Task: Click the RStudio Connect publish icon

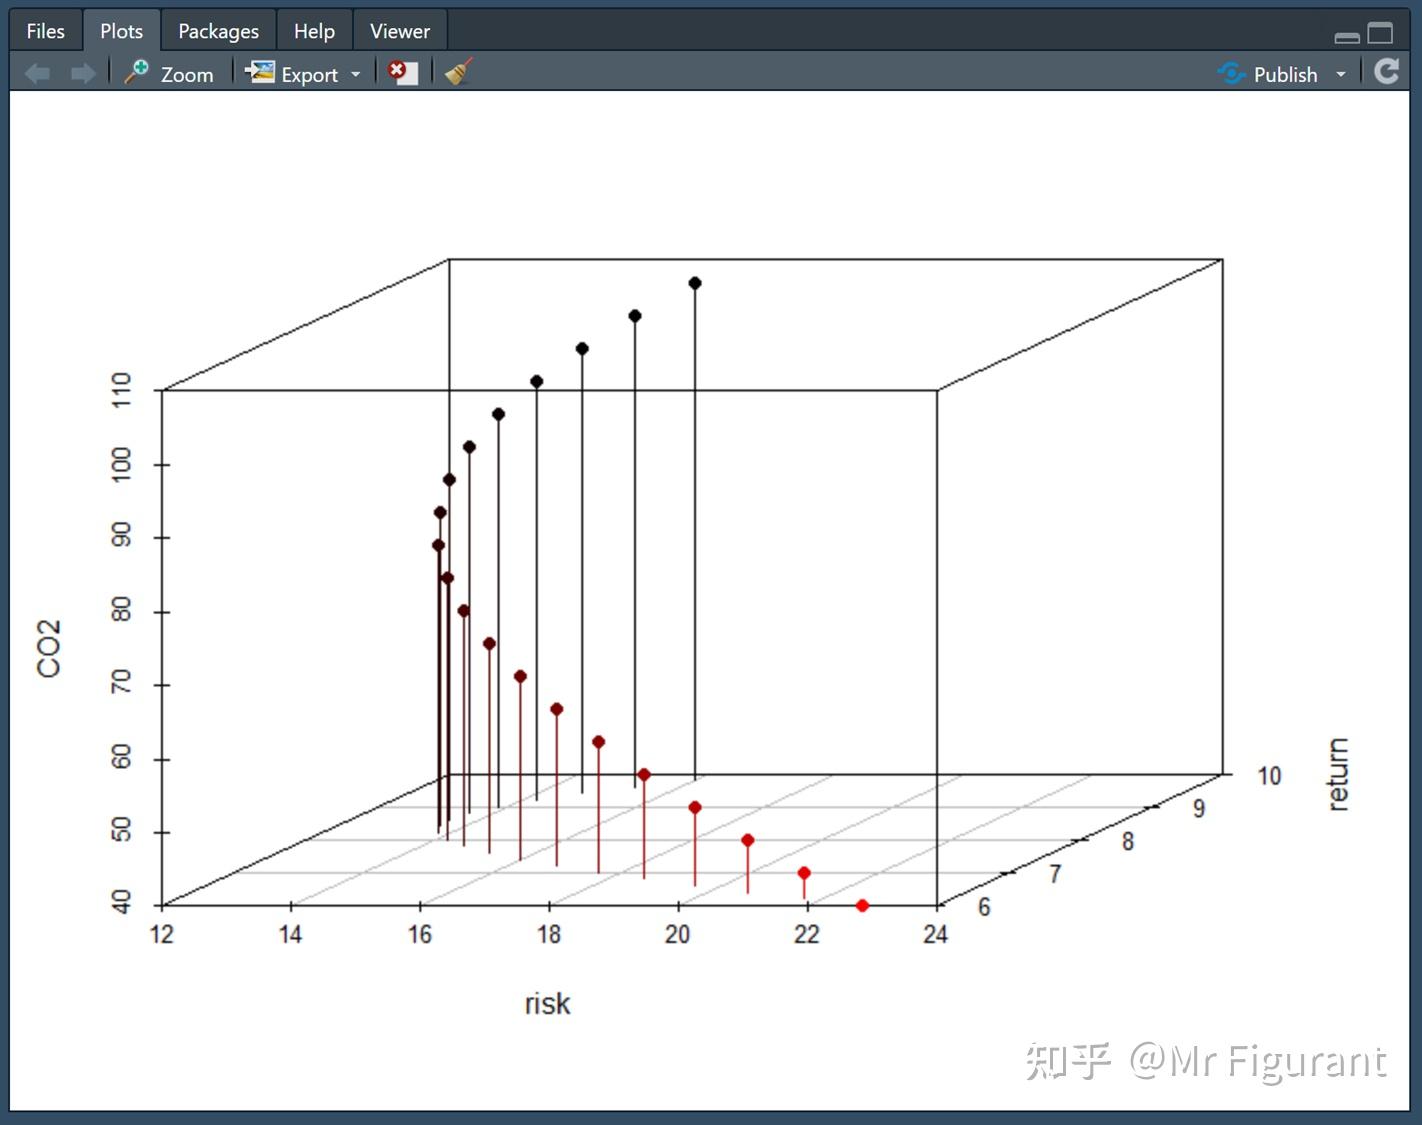Action: [1230, 72]
